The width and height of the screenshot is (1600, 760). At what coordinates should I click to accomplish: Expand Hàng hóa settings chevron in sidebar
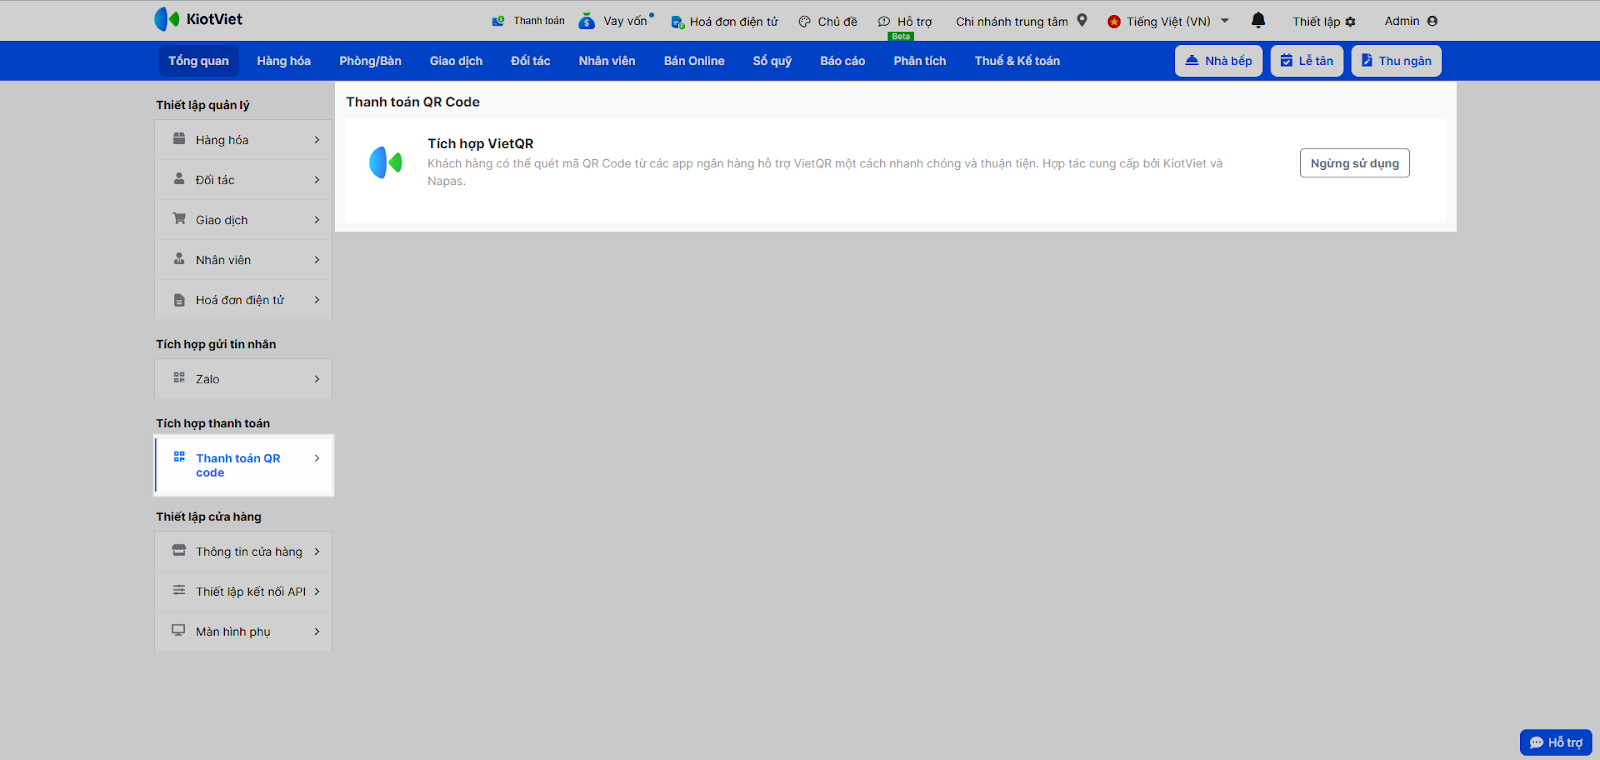tap(317, 140)
